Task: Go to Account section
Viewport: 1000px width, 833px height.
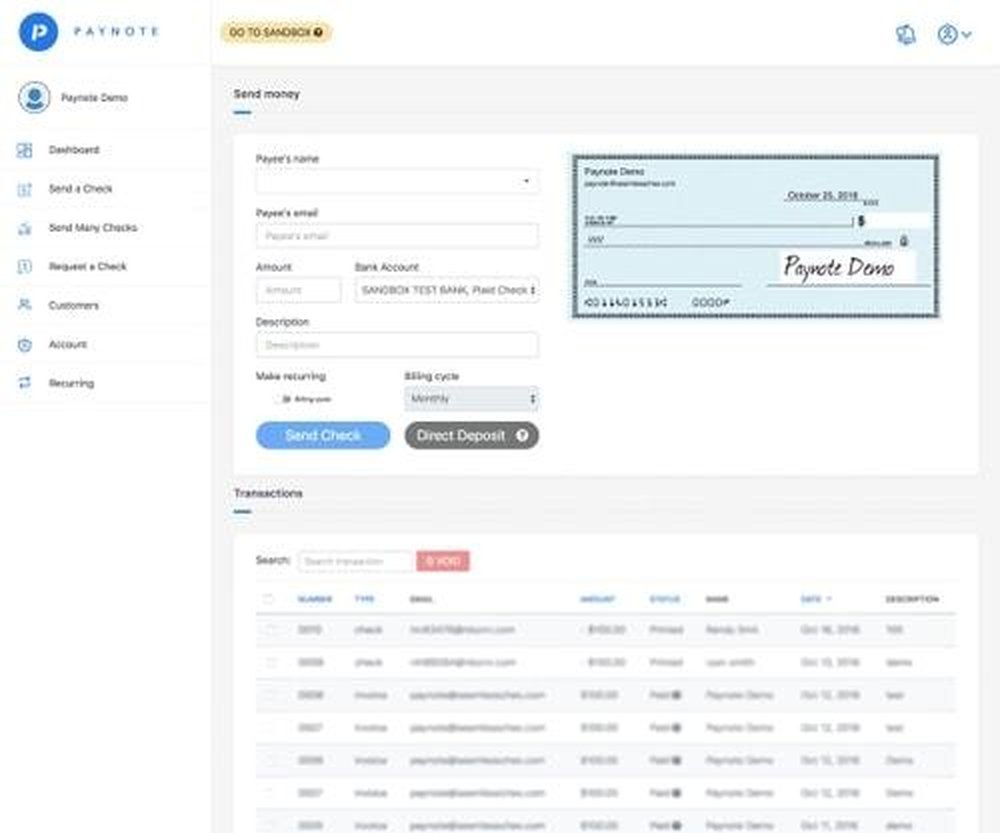Action: [x=68, y=344]
